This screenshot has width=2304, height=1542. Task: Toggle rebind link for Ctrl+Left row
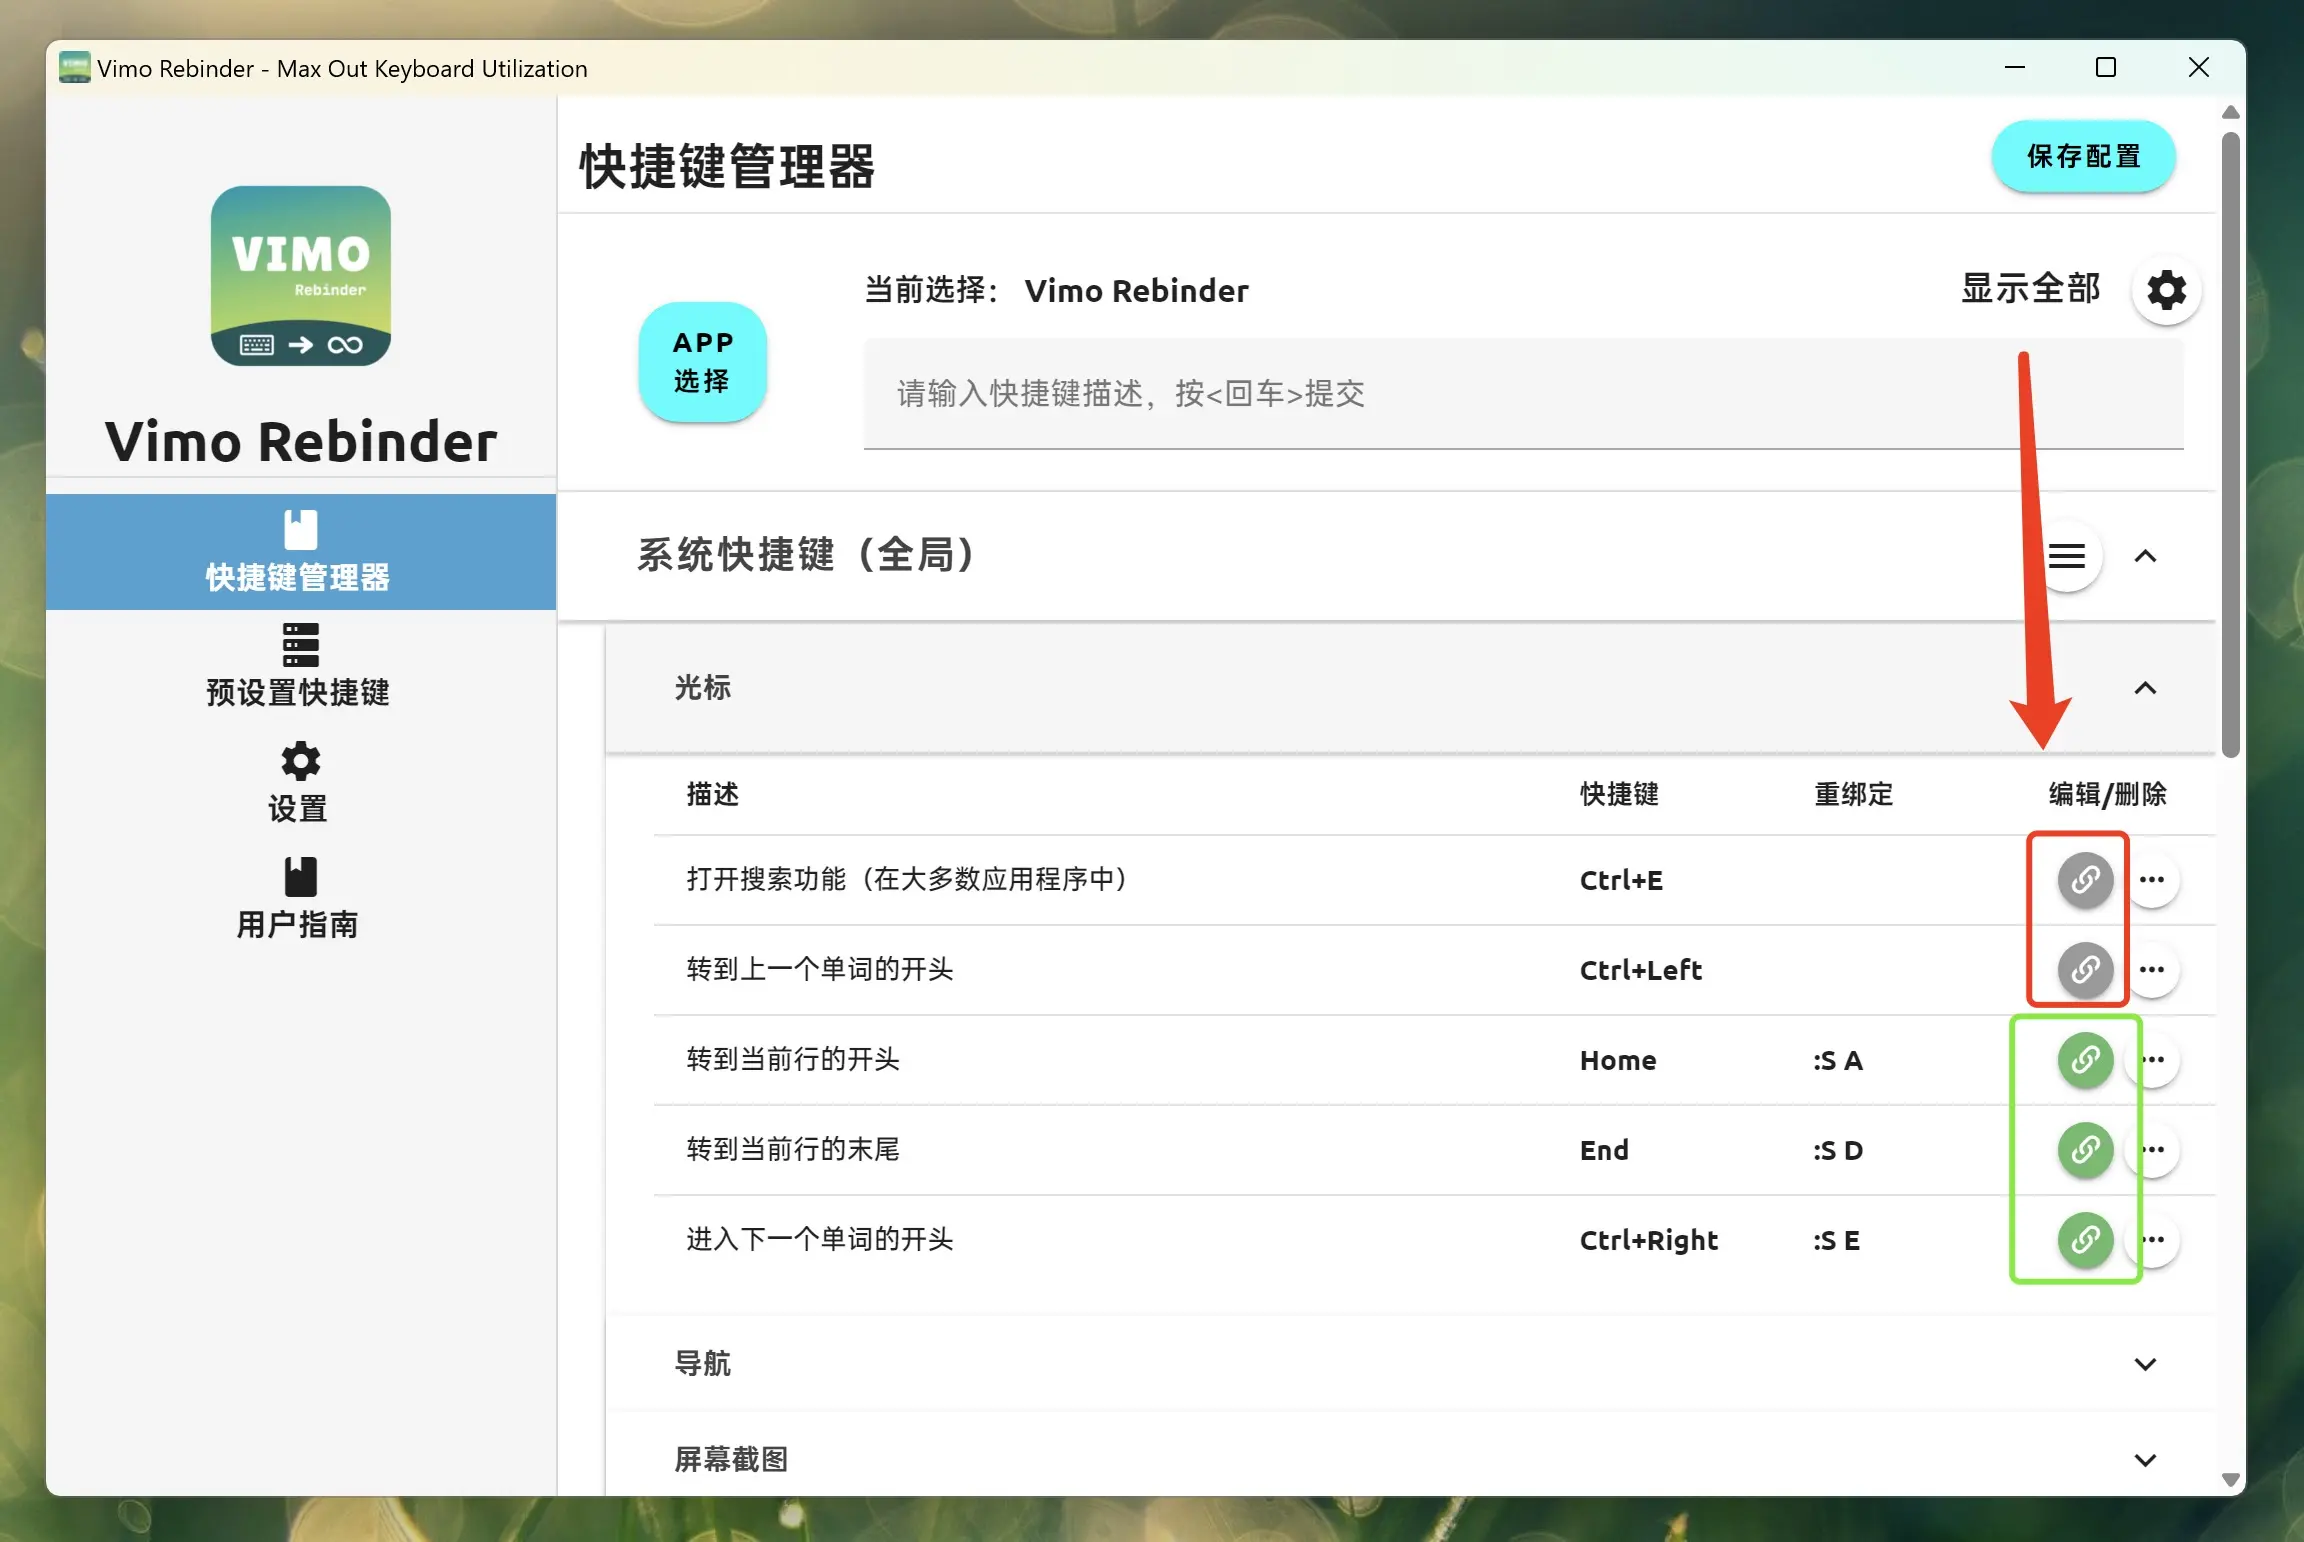coord(2085,970)
